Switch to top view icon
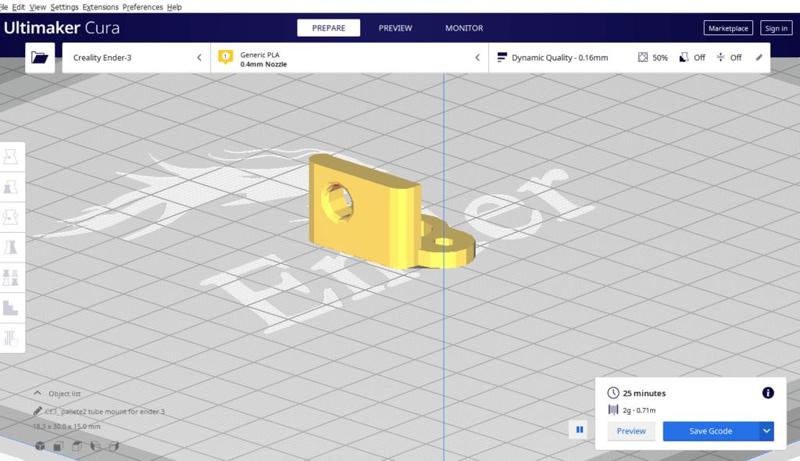The width and height of the screenshot is (800, 461). click(77, 446)
